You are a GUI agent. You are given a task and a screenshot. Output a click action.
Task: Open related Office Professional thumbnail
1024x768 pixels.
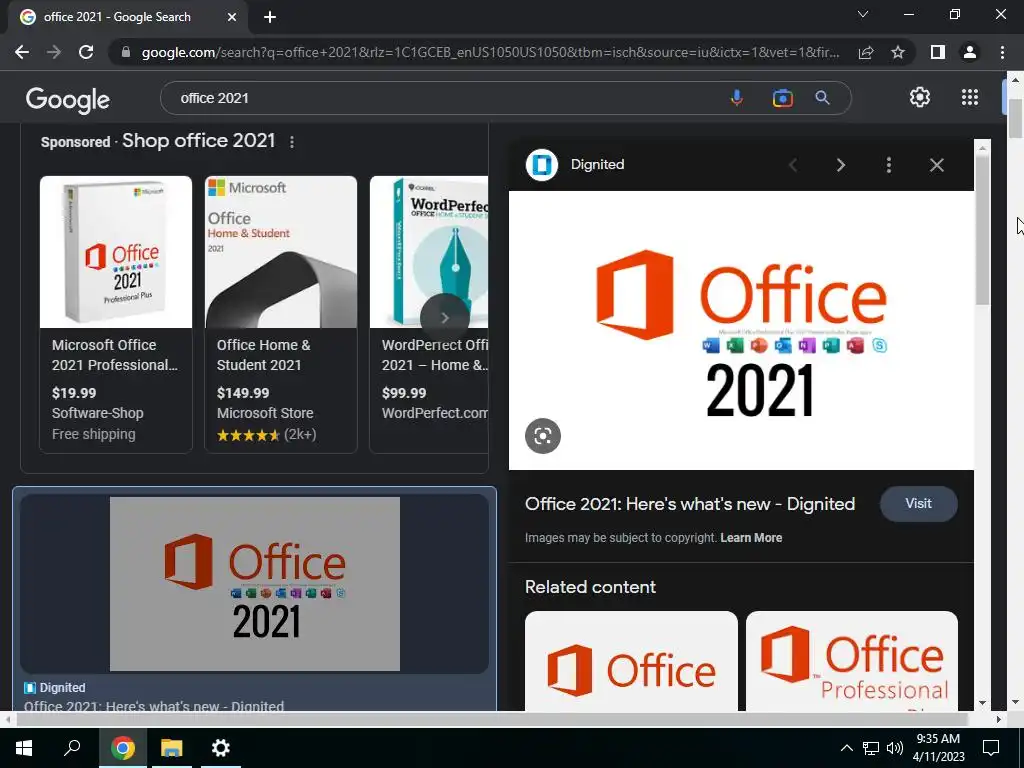click(852, 661)
